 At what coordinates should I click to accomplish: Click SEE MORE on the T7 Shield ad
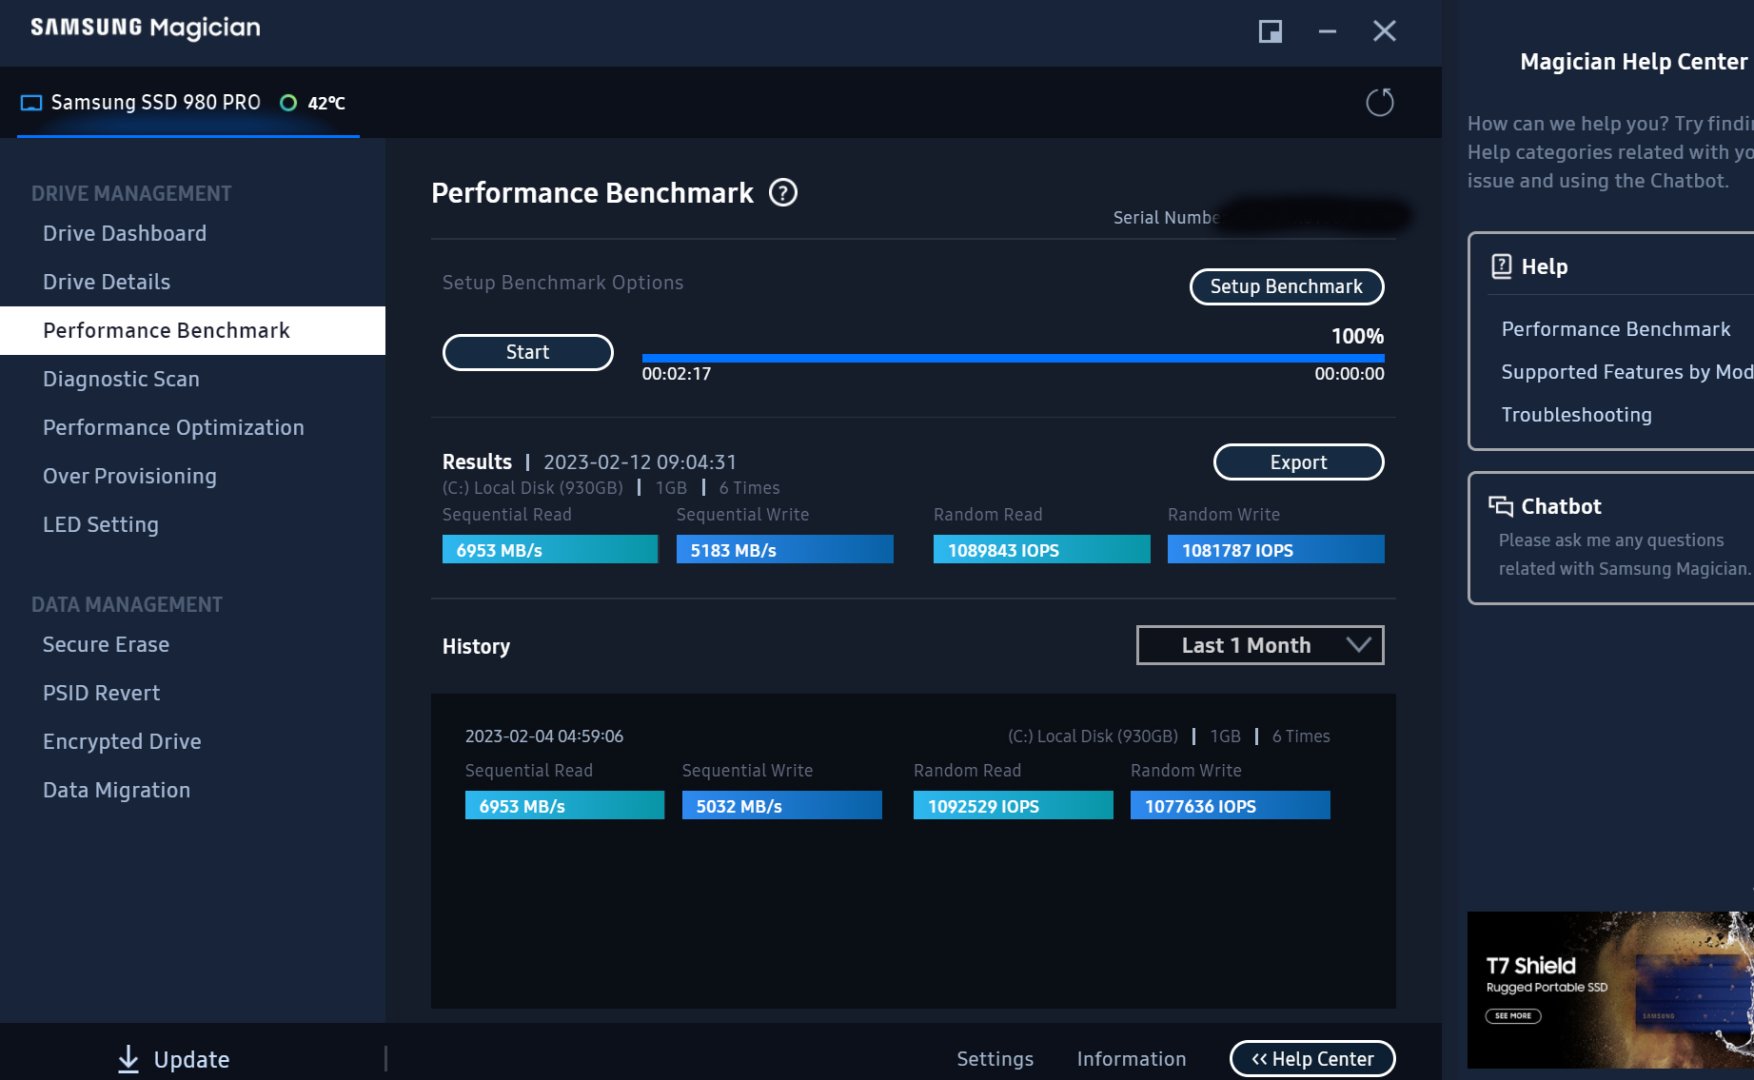[1513, 1016]
